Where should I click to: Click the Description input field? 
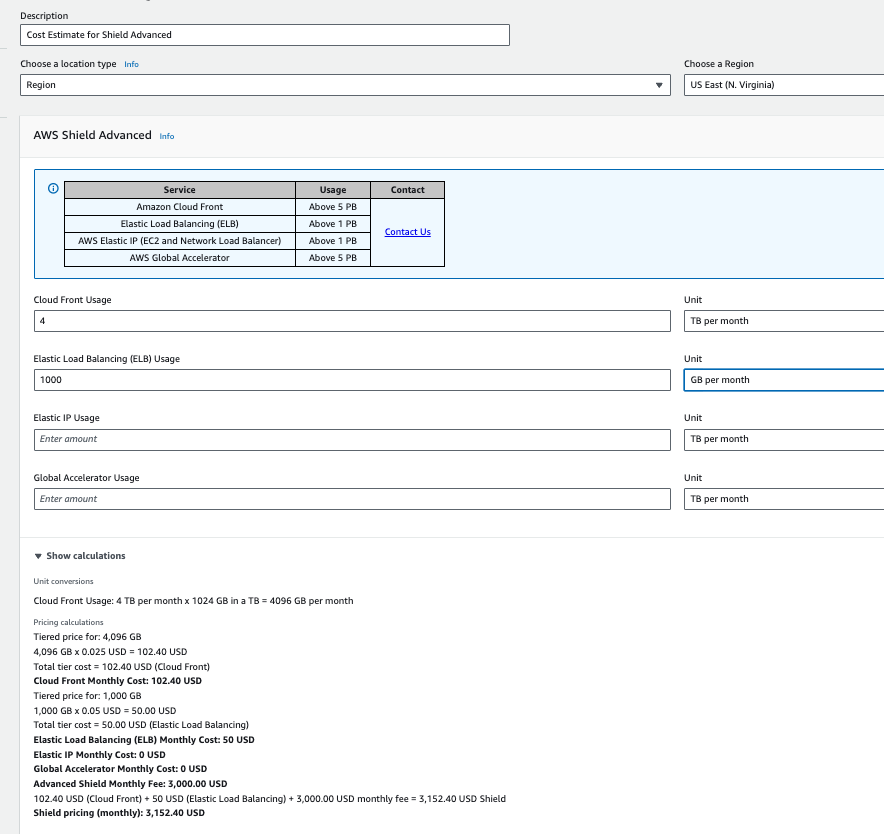pos(265,35)
